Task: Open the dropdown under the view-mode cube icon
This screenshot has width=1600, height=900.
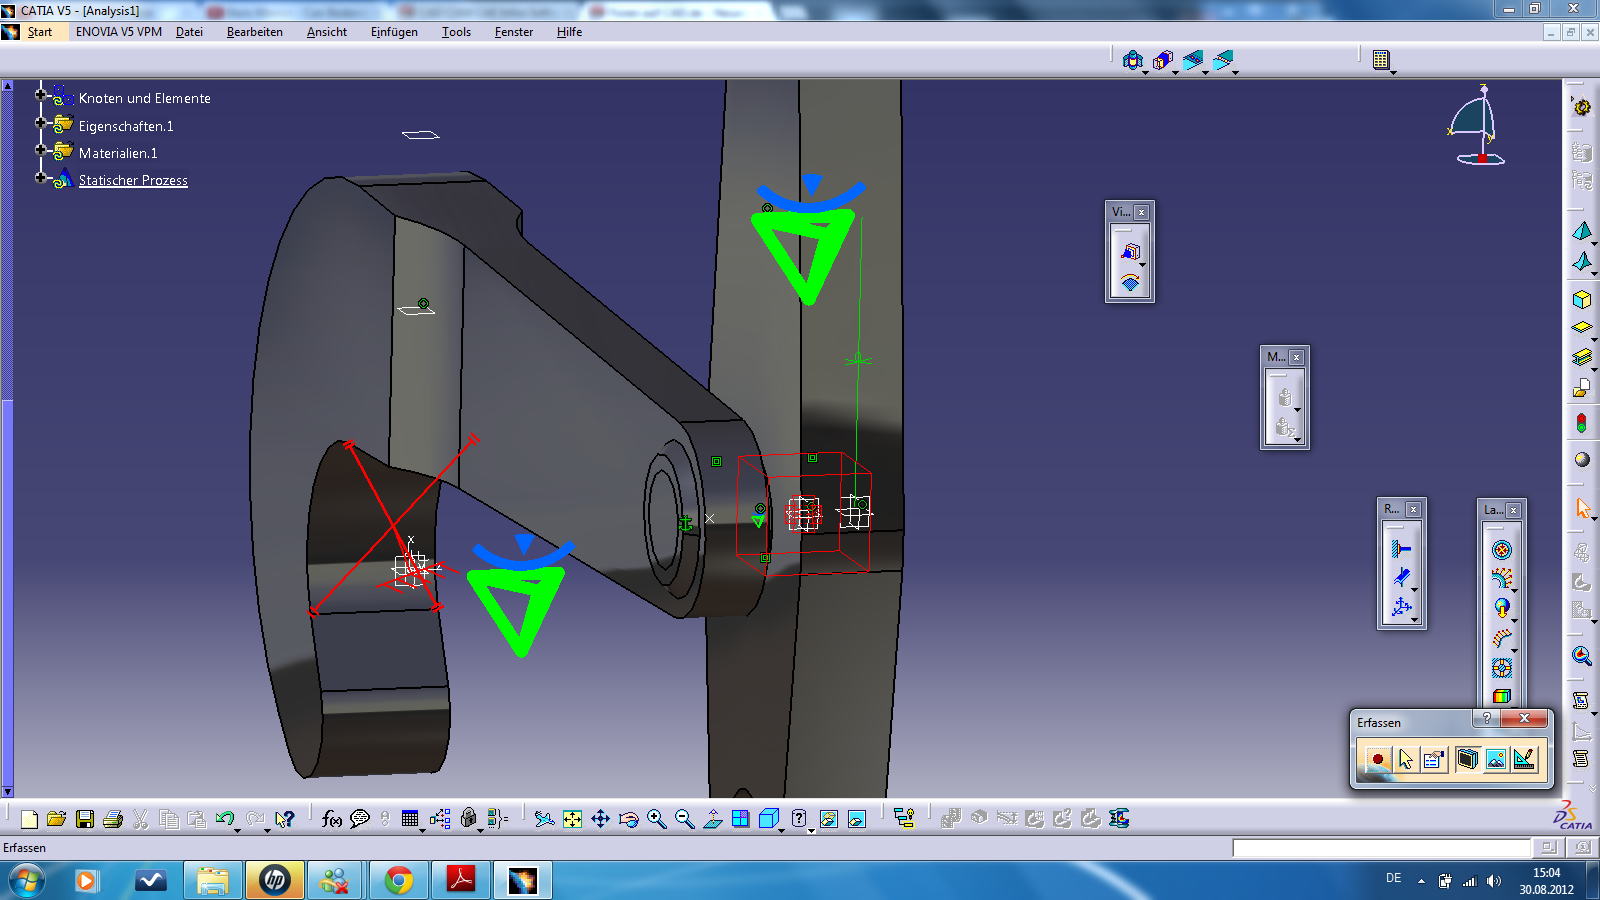Action: (x=781, y=830)
